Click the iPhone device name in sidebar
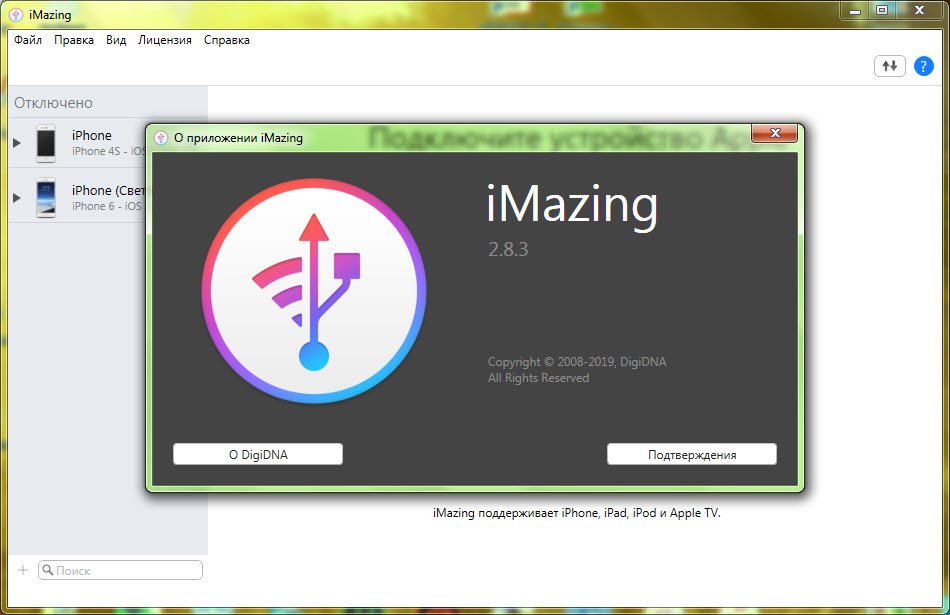950x615 pixels. [91, 135]
